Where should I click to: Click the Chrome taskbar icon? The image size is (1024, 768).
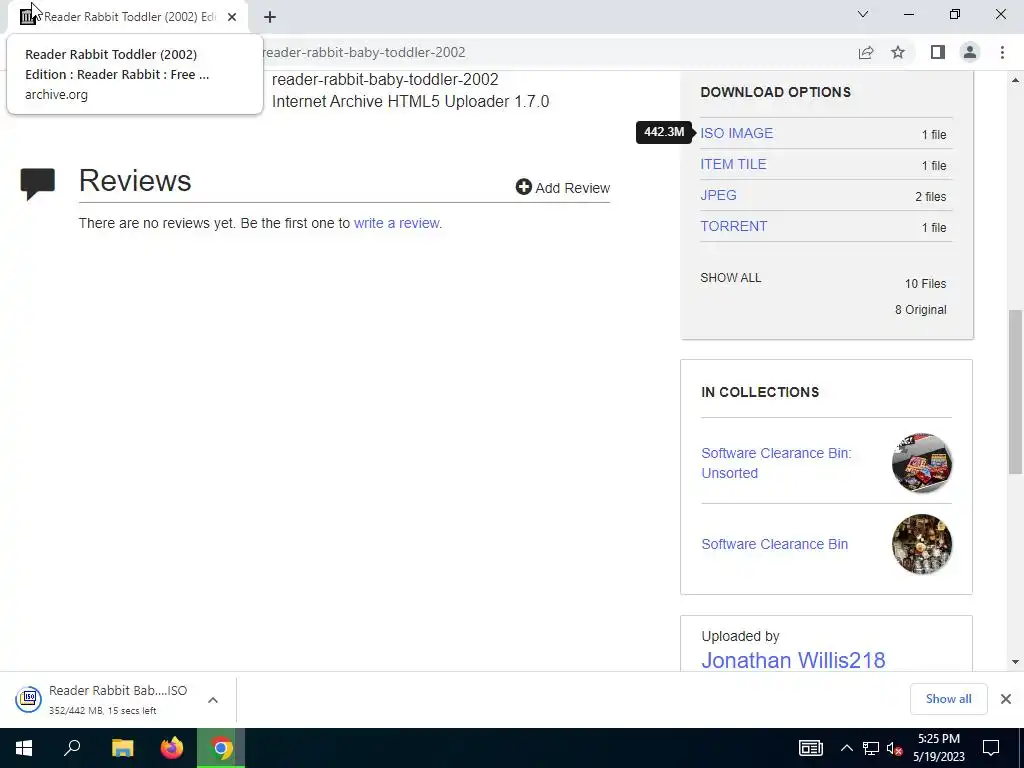pos(221,748)
